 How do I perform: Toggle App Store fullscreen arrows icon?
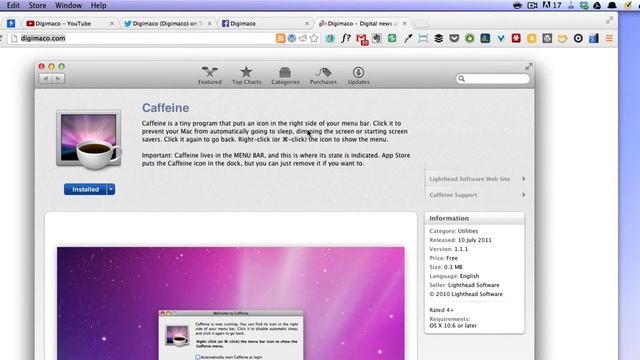(529, 66)
